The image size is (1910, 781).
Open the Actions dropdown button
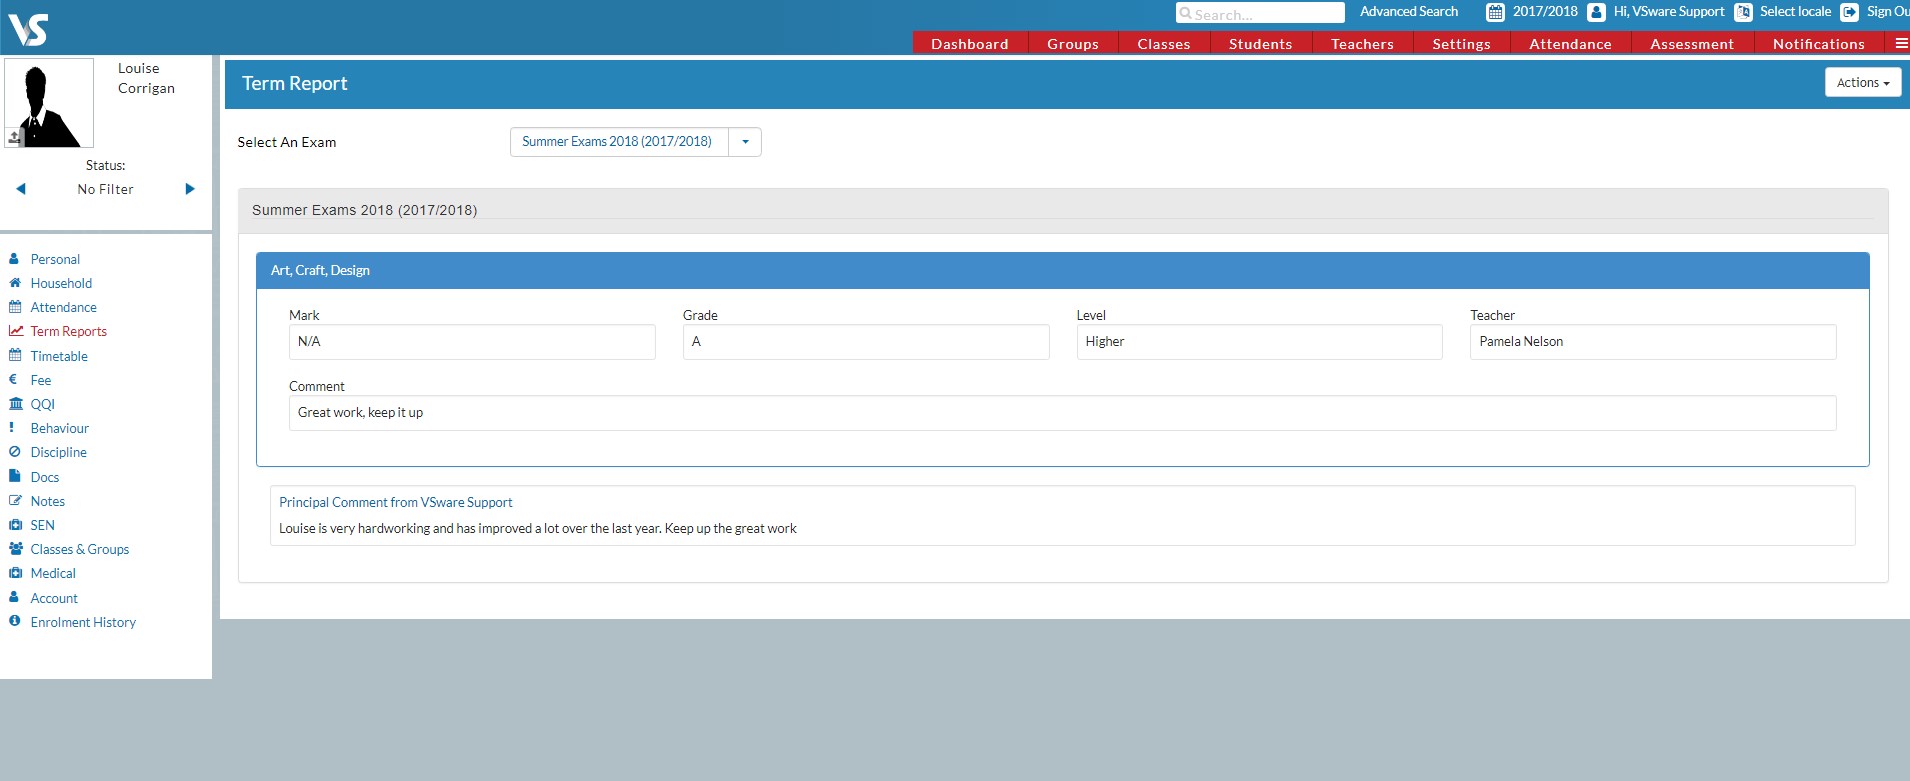(1862, 83)
